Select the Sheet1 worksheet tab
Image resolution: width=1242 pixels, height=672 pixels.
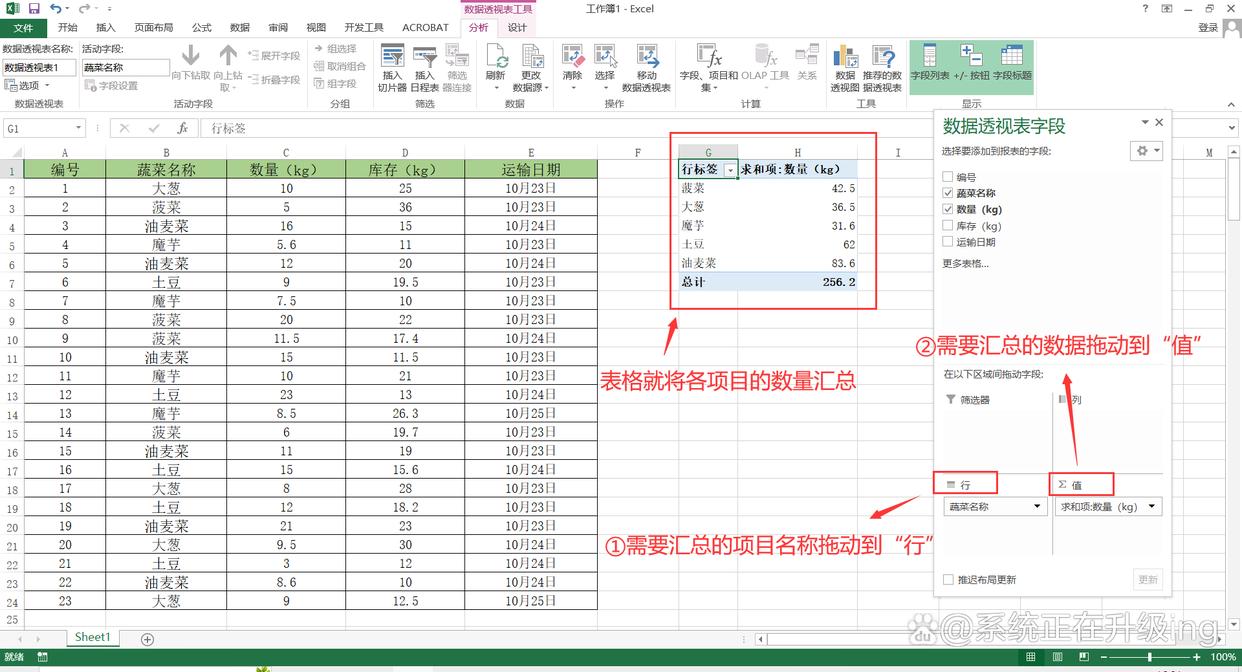(92, 638)
